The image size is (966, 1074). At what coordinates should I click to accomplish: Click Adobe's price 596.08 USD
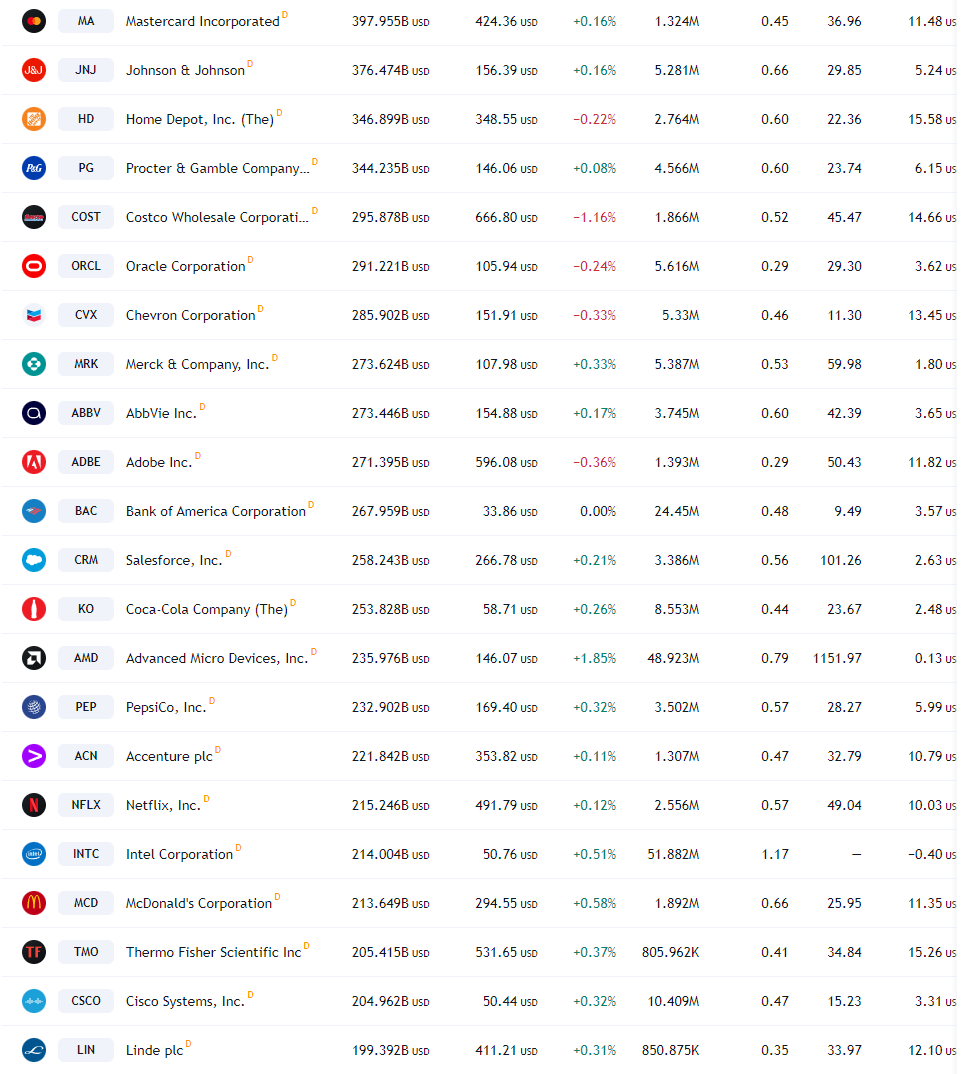[506, 462]
